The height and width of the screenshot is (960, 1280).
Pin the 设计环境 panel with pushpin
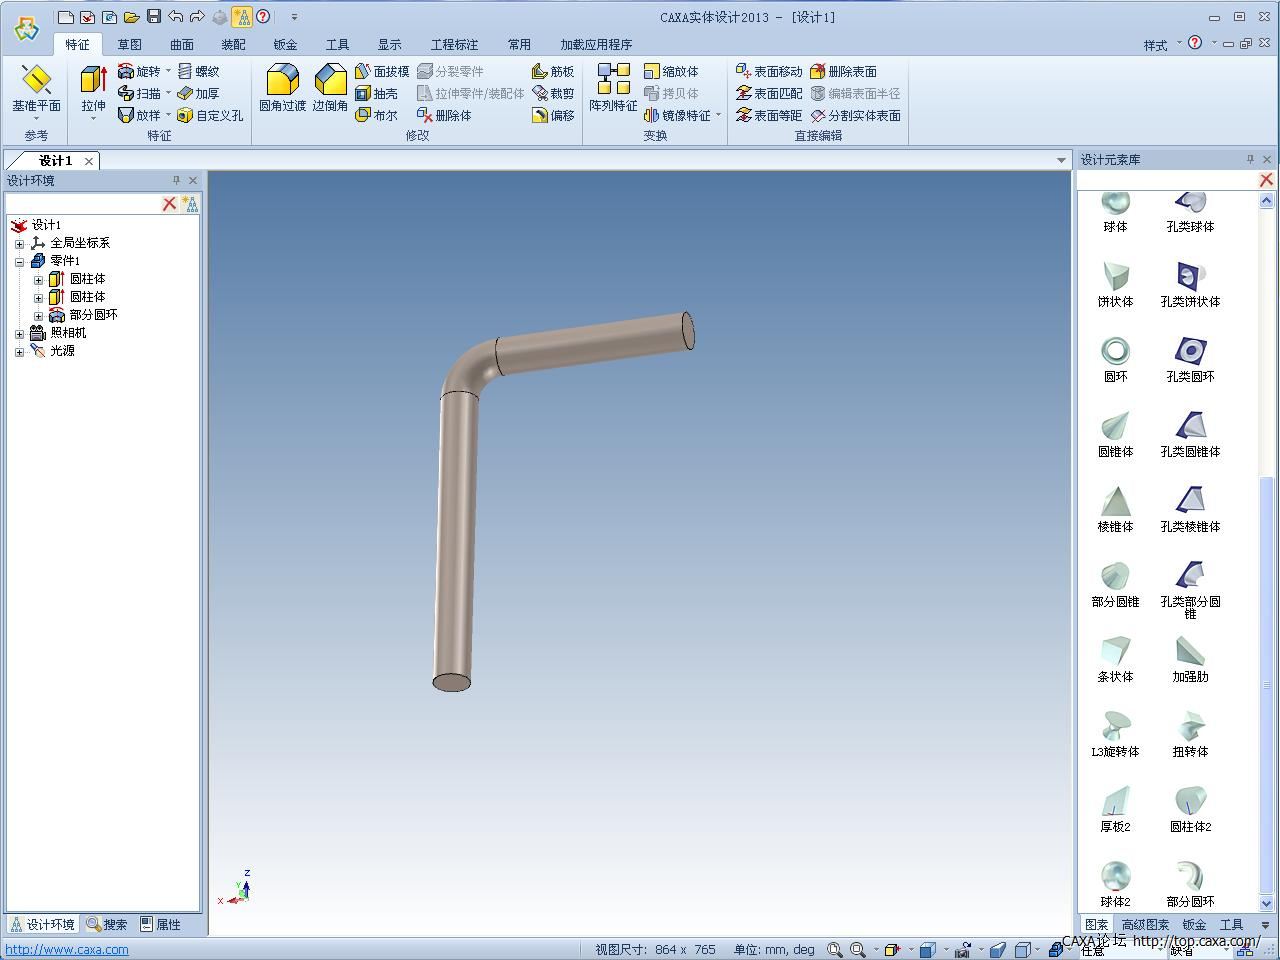coord(176,181)
